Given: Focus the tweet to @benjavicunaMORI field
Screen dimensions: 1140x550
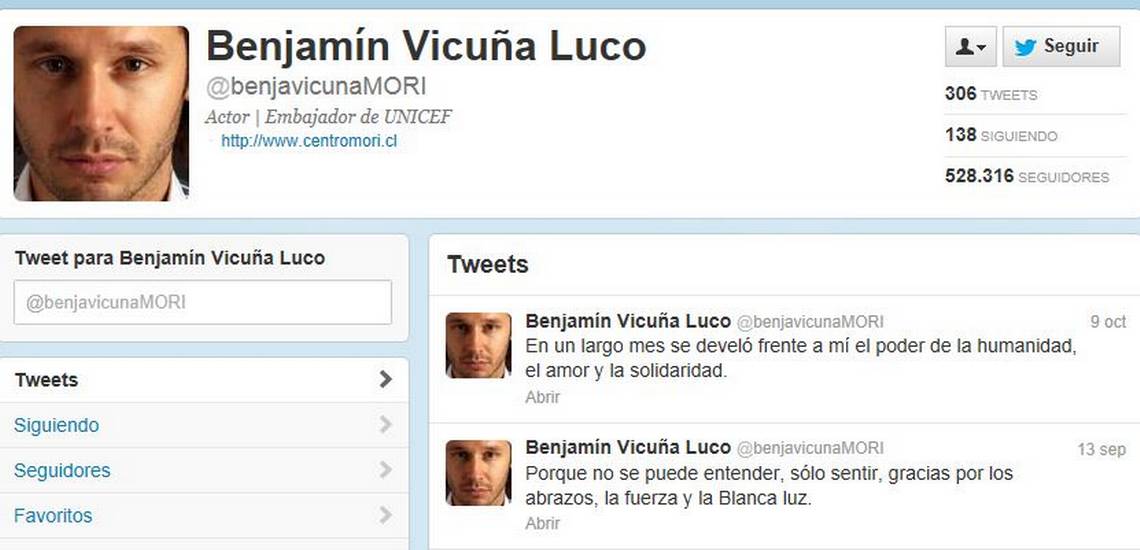Looking at the screenshot, I should coord(203,303).
